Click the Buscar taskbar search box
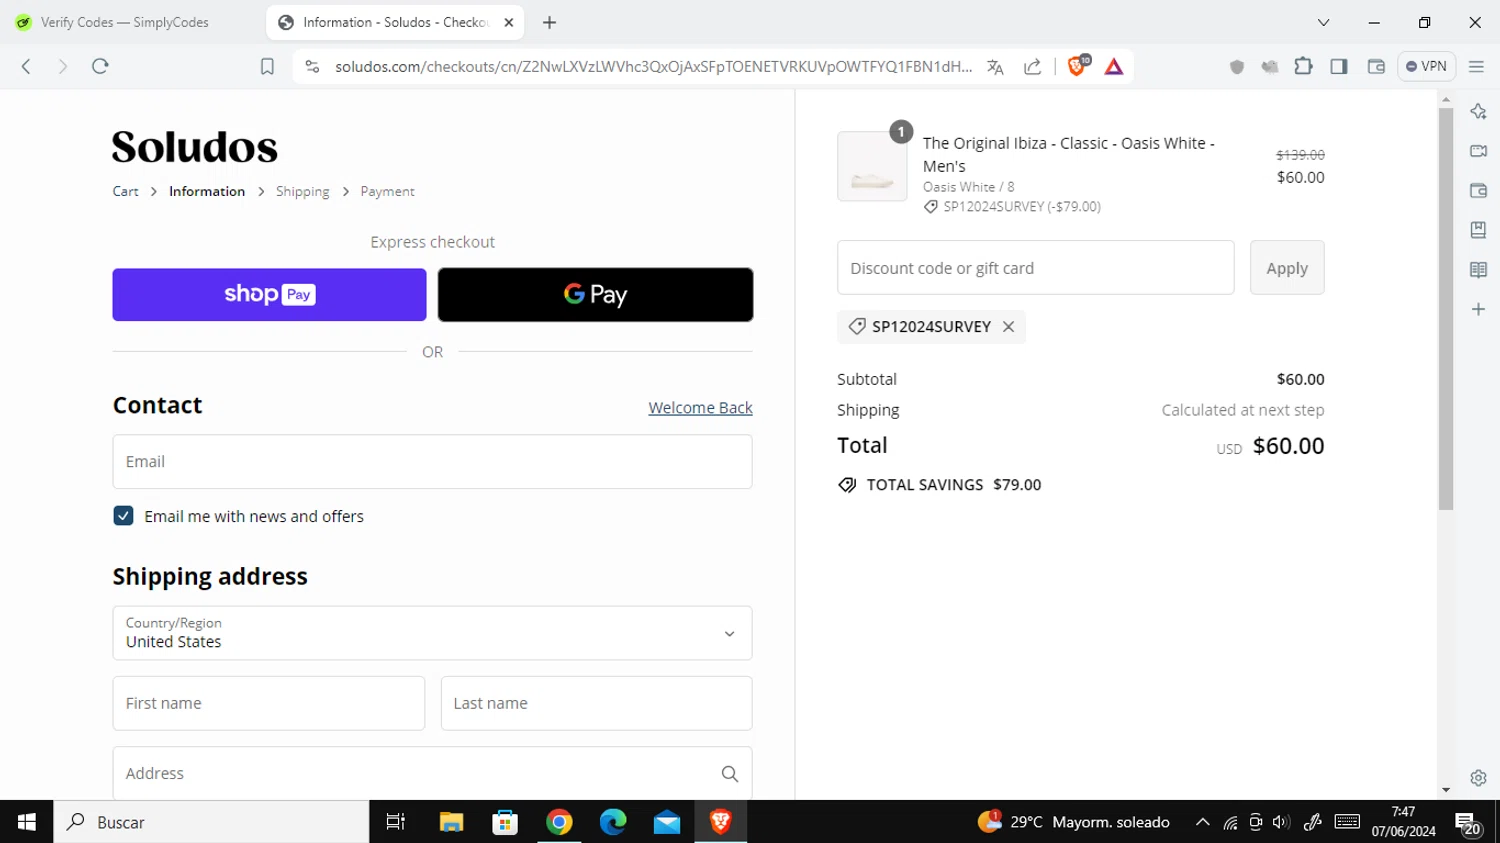The image size is (1500, 843). 211,822
